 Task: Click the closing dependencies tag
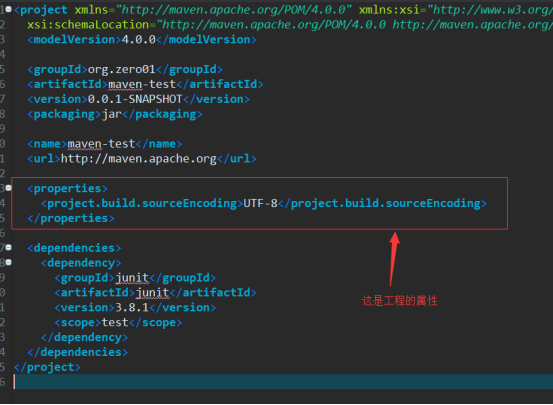pyautogui.click(x=78, y=352)
